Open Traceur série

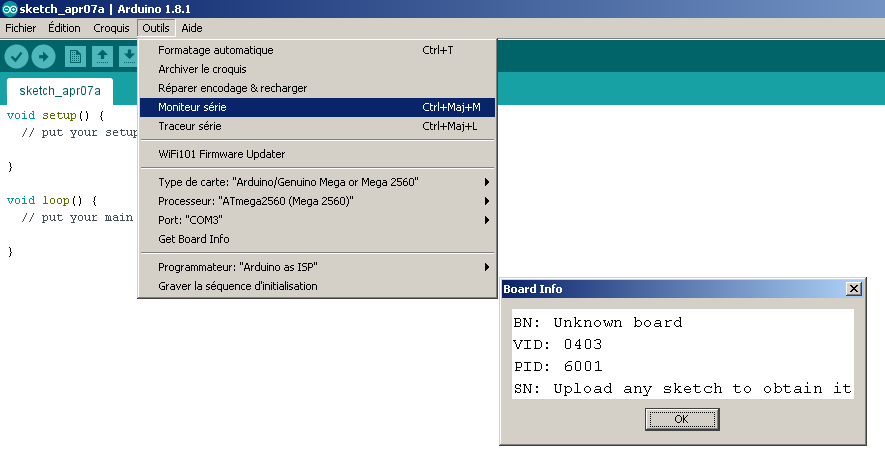[x=317, y=126]
